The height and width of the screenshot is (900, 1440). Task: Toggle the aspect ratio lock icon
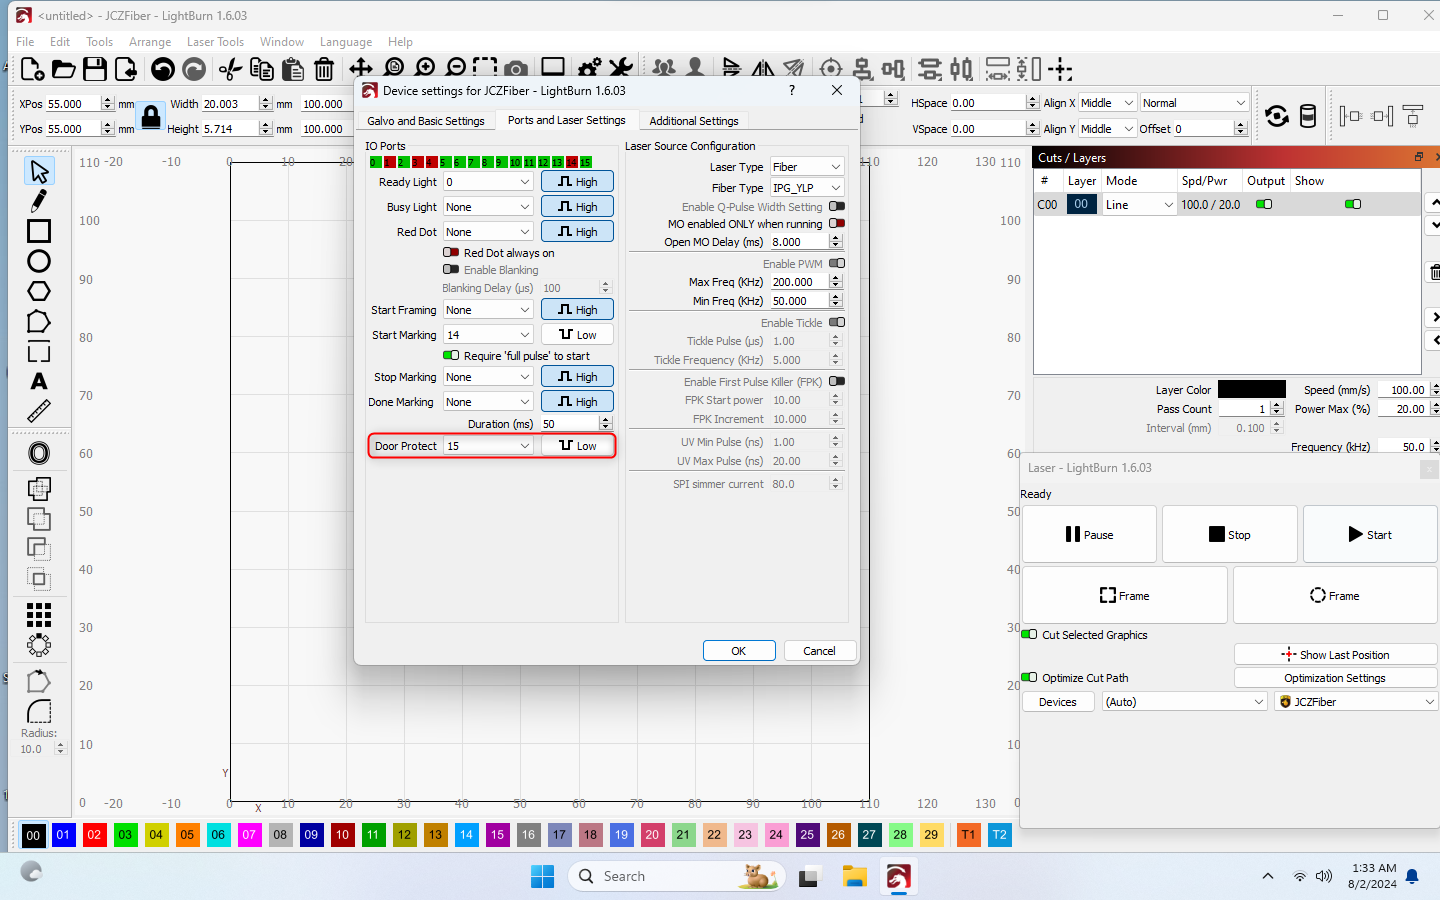point(151,116)
